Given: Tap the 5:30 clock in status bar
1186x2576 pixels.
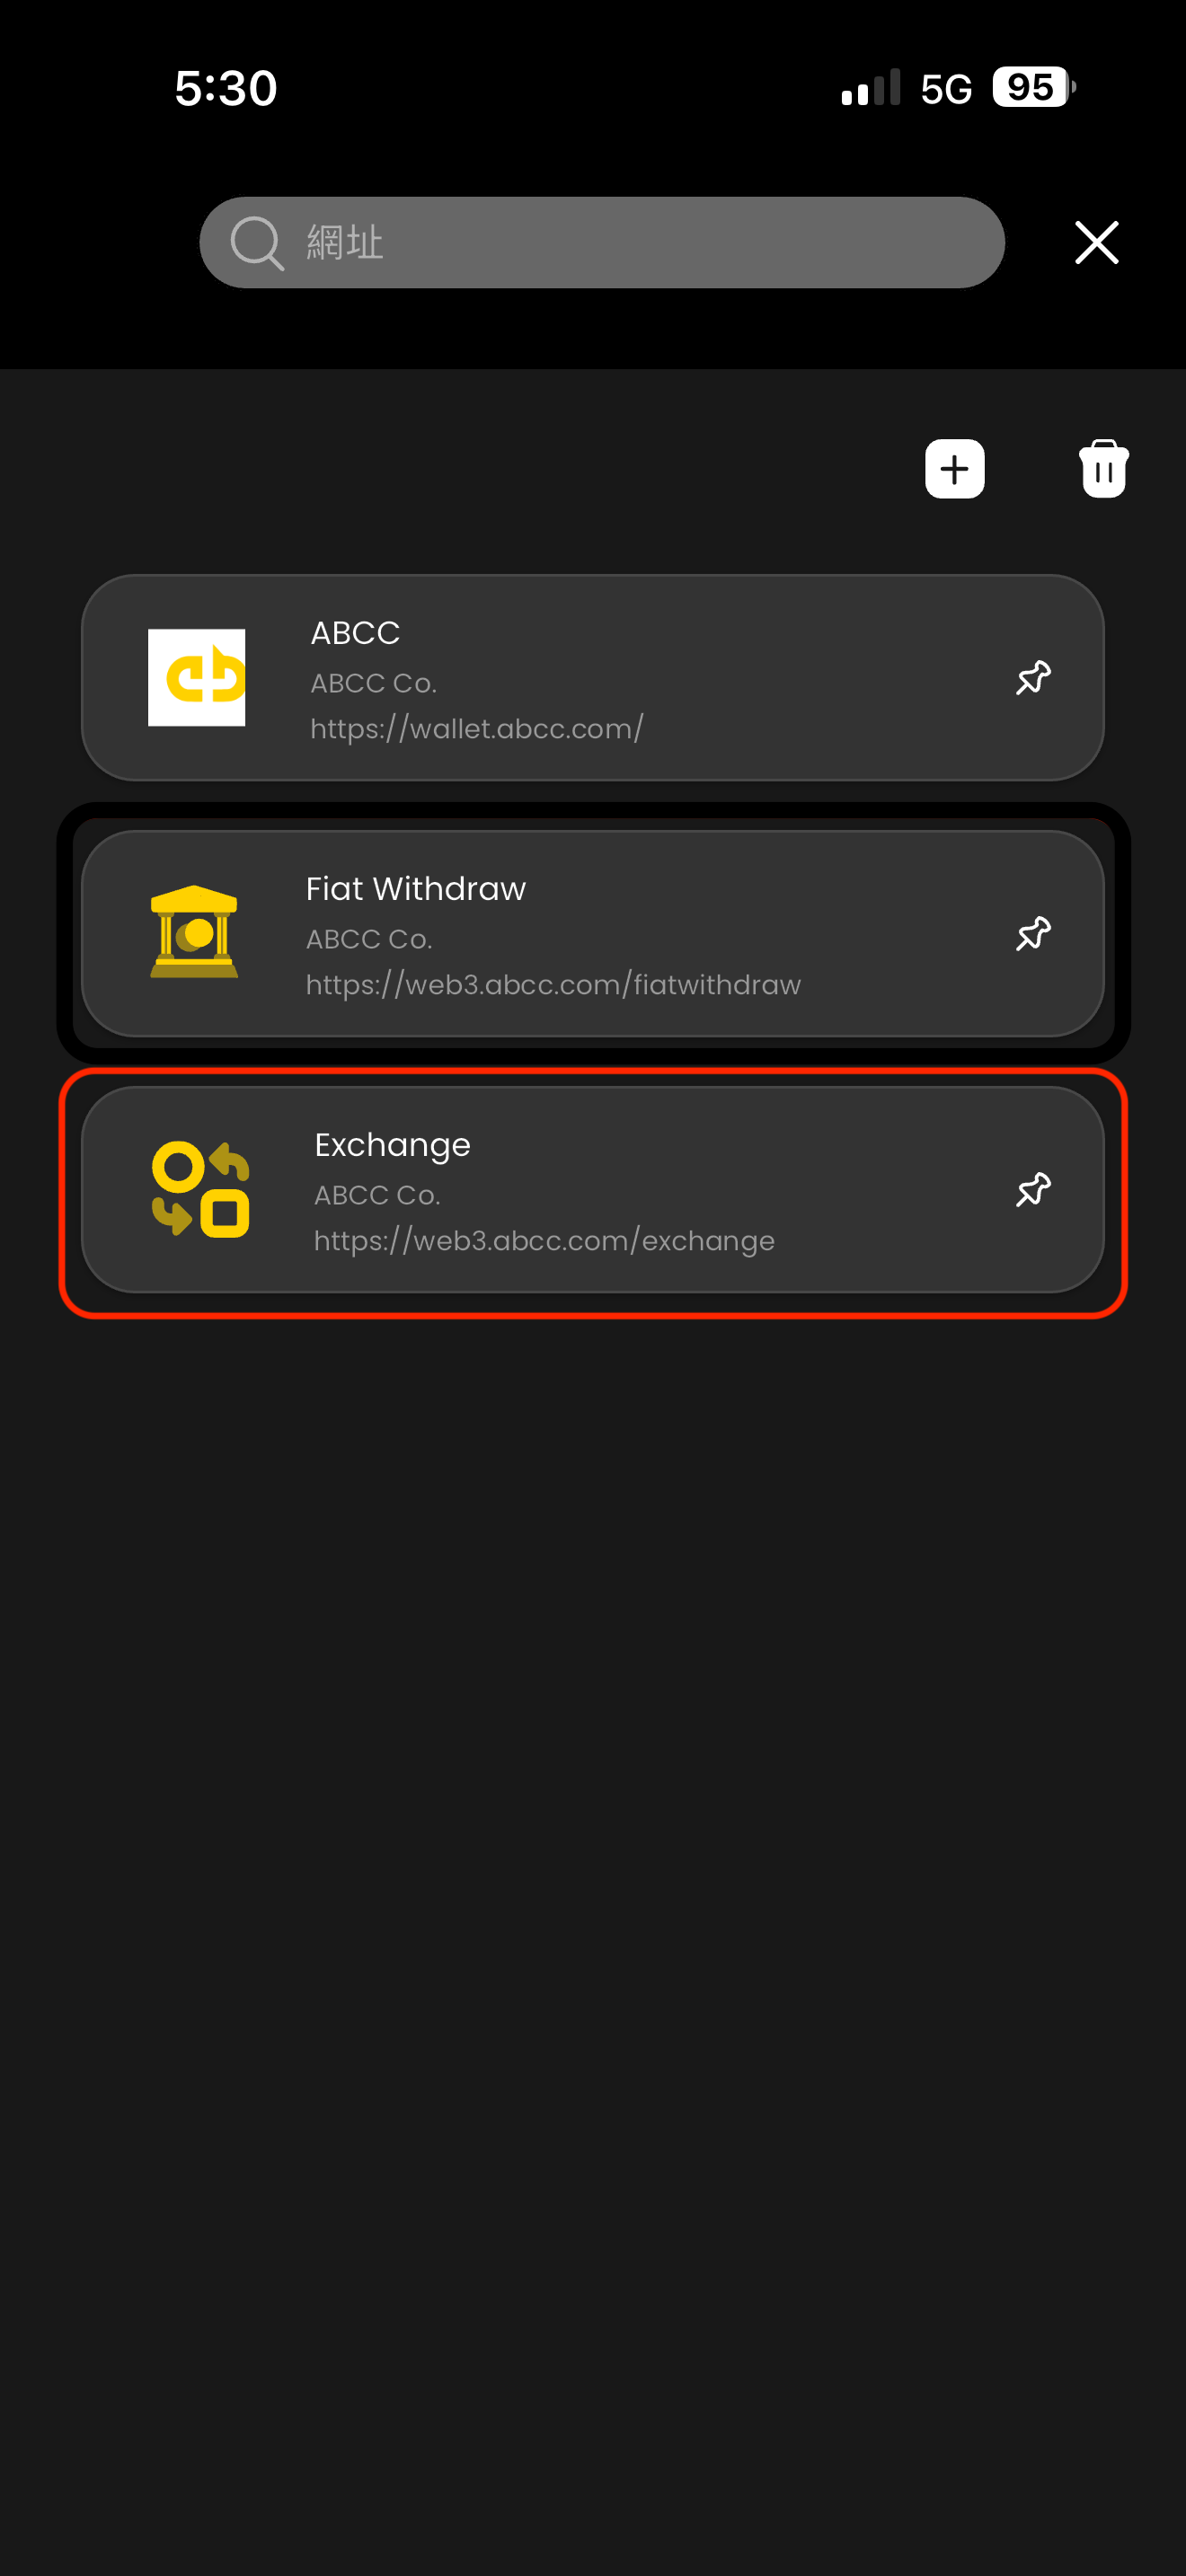Looking at the screenshot, I should [226, 88].
